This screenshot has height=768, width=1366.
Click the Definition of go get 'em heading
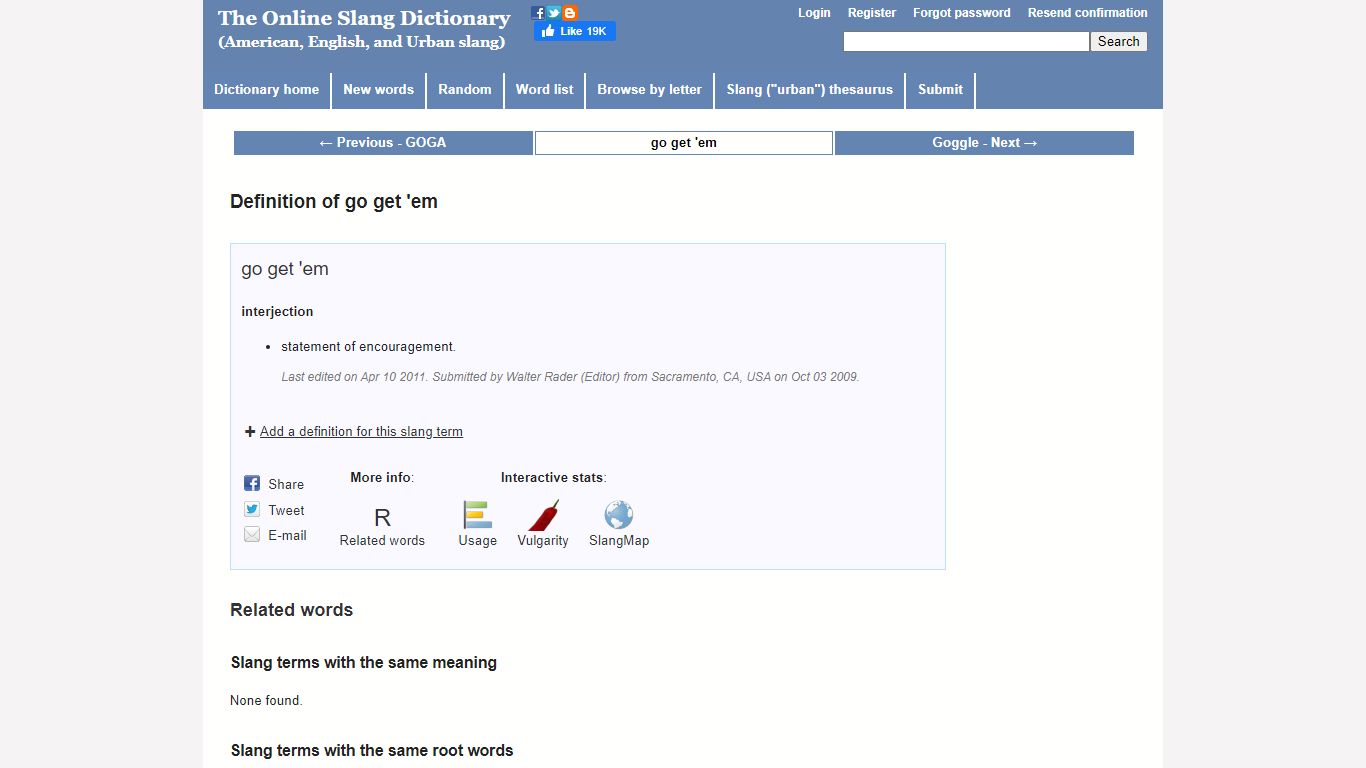point(334,201)
